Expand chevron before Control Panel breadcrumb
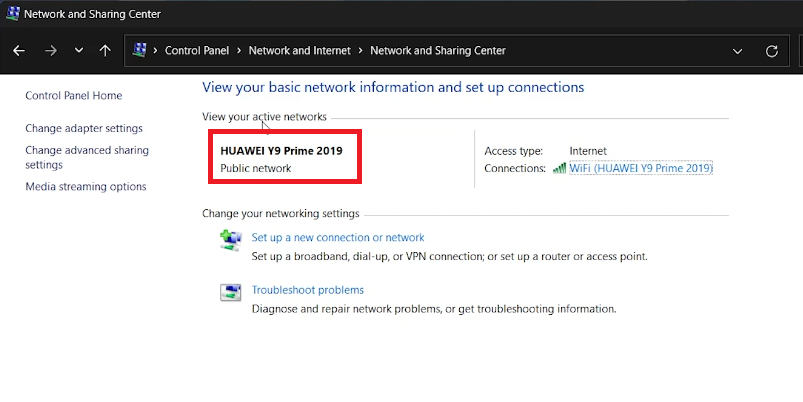Screen dimensions: 803x402 coord(155,51)
